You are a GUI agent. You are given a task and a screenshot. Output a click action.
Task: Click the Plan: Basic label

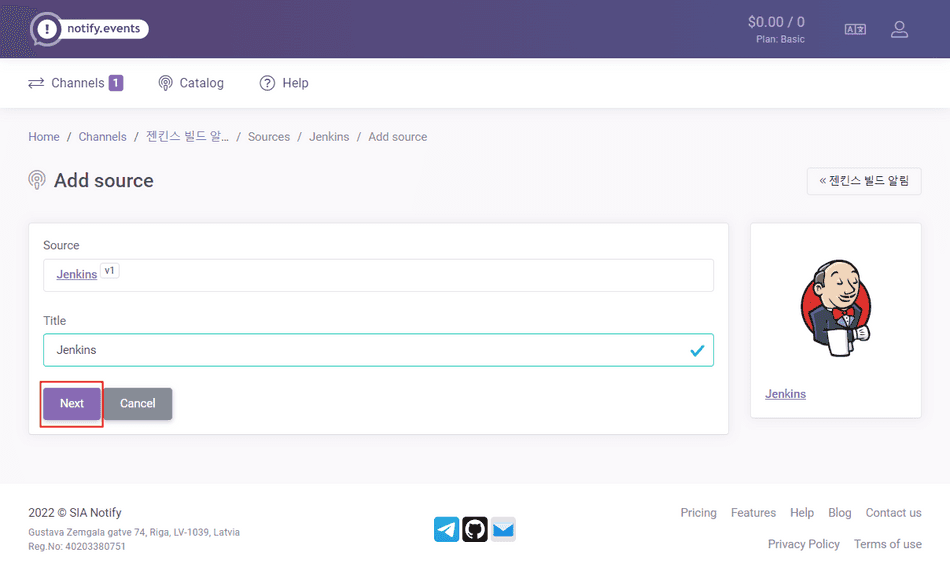(780, 39)
